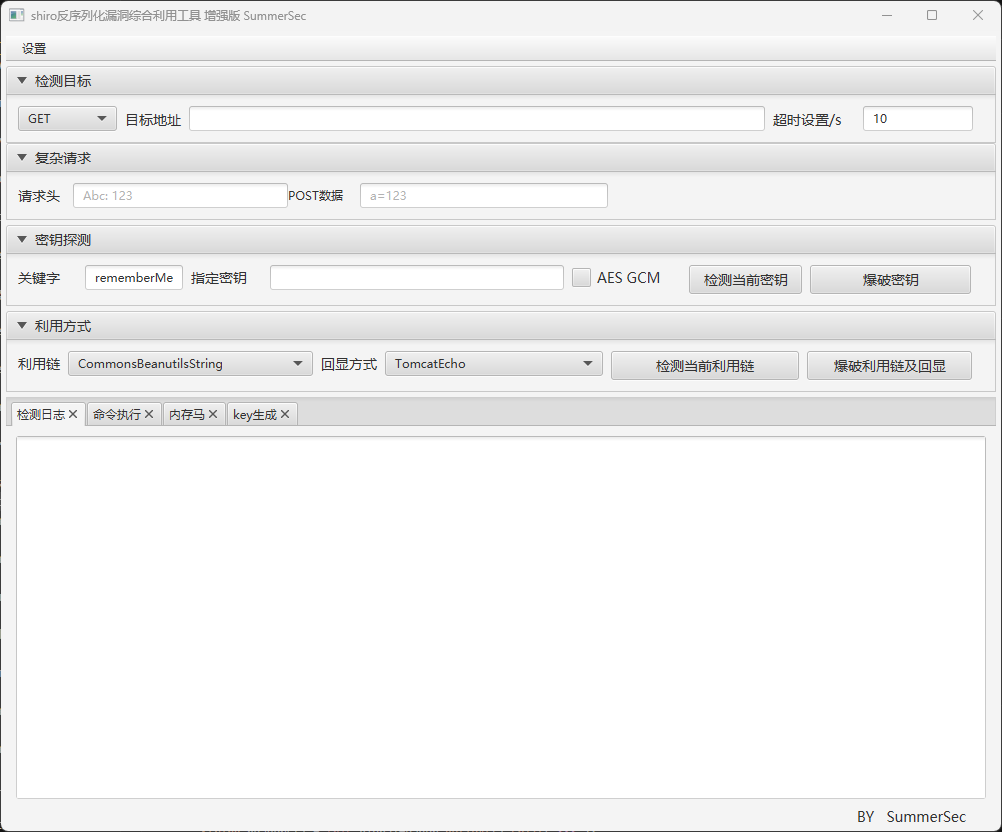This screenshot has width=1002, height=832.
Task: Expand the 回显方式 TomcatEcho dropdown
Action: [x=493, y=364]
